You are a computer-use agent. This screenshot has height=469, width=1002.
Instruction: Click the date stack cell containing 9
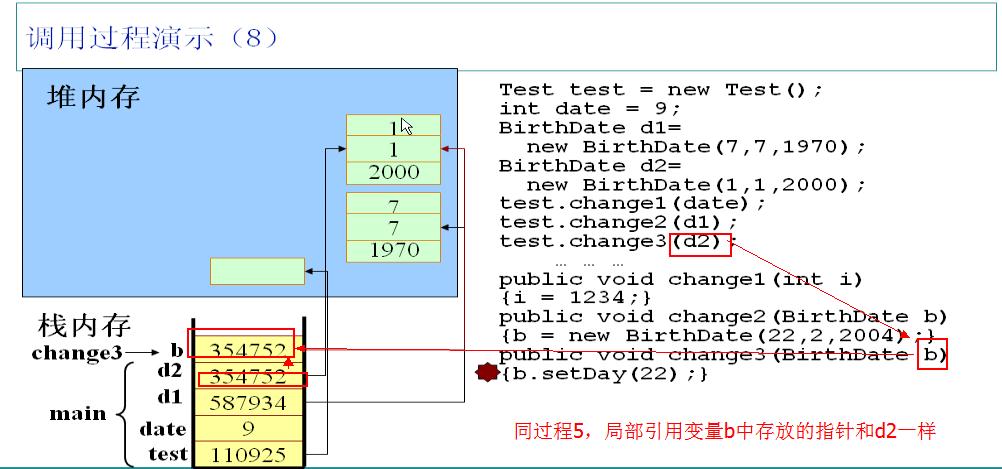(248, 428)
